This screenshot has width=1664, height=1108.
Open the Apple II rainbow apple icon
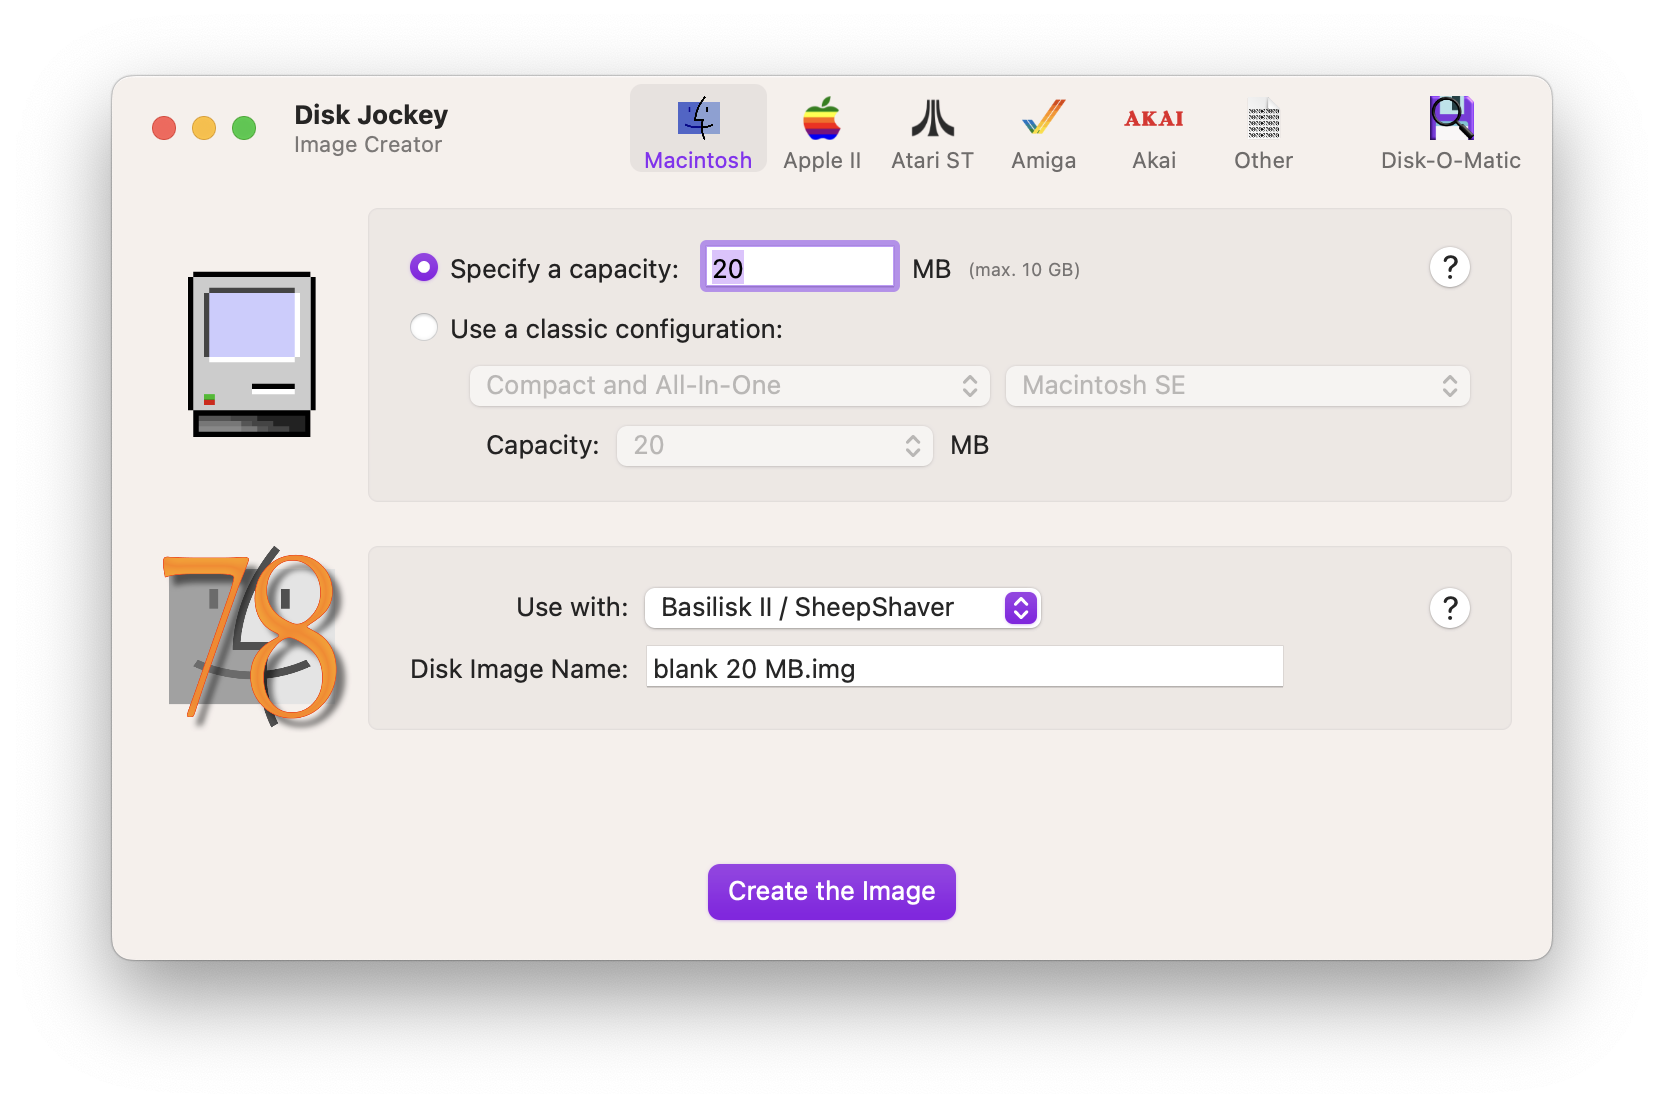(821, 119)
